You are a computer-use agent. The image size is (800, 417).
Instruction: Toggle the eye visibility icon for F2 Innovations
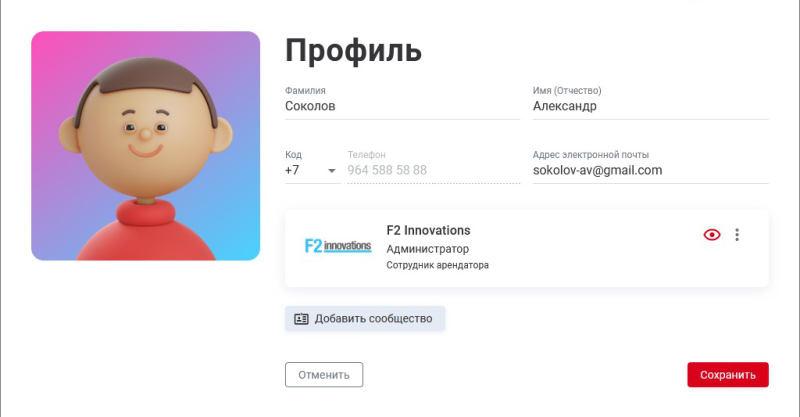click(x=712, y=235)
